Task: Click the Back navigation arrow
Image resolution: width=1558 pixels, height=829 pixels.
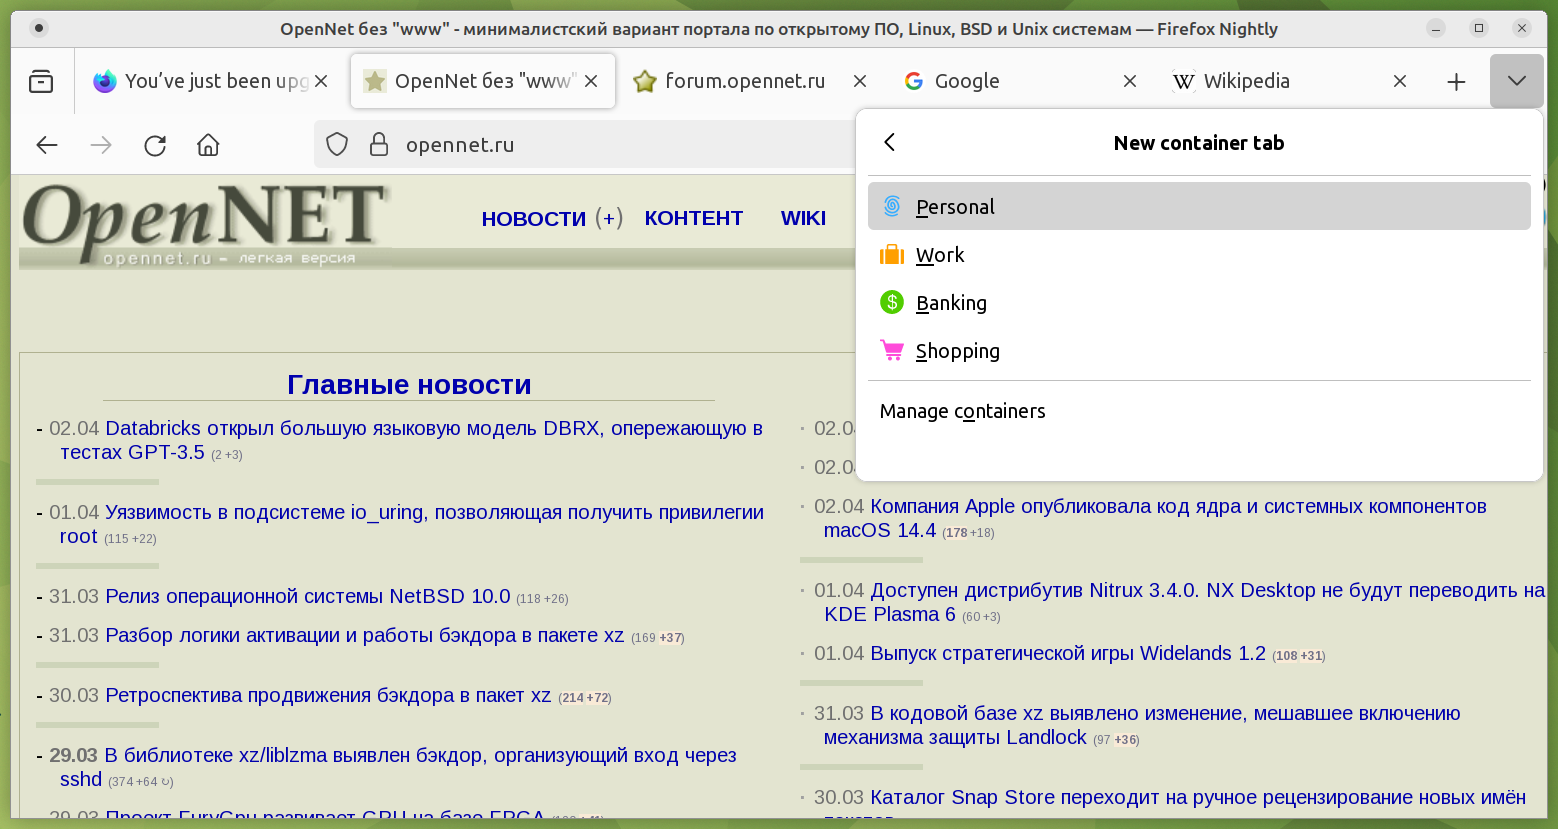Action: pyautogui.click(x=47, y=145)
